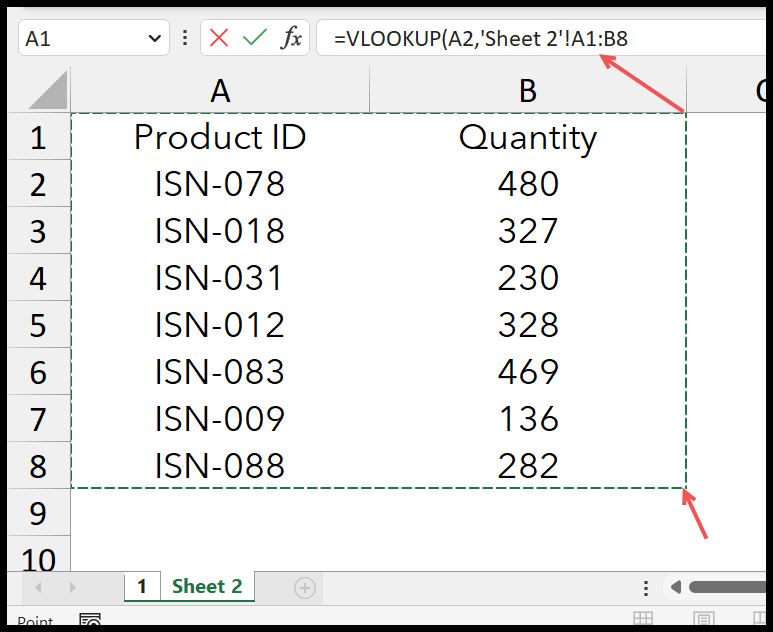Open the Insert Function fx dialog
773x632 pixels.
(291, 38)
